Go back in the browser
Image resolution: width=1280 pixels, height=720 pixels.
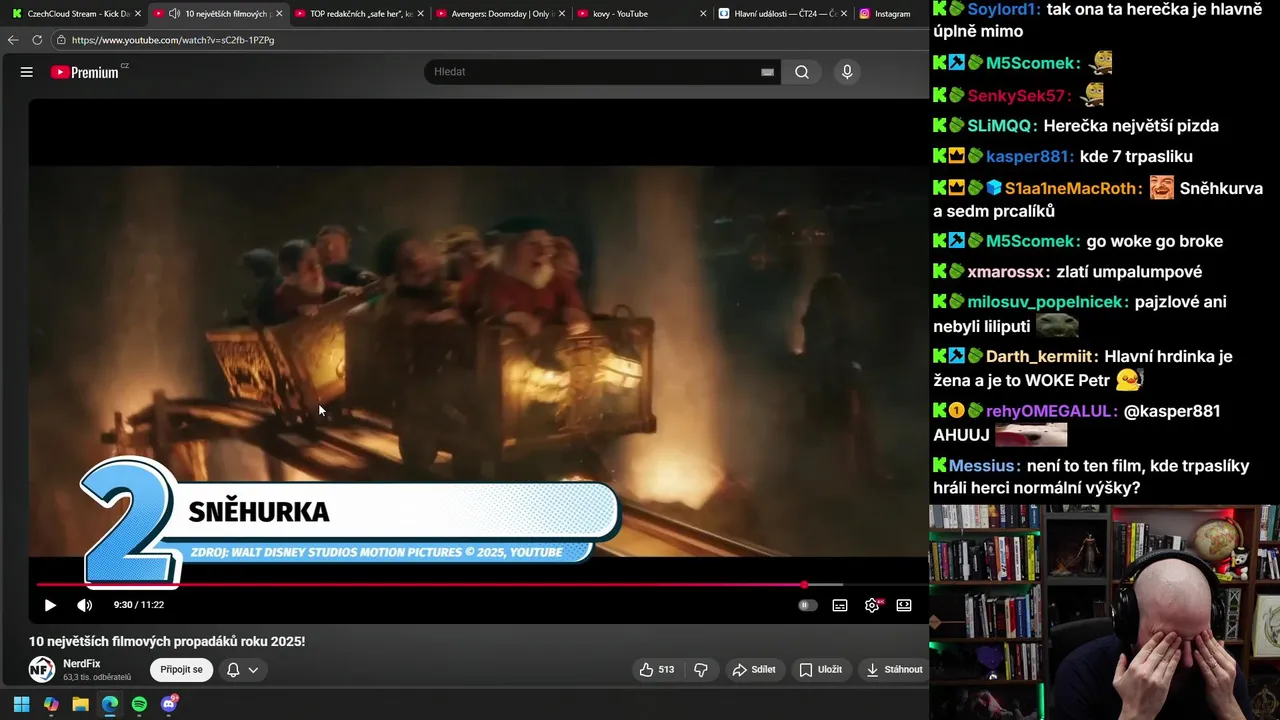click(13, 40)
